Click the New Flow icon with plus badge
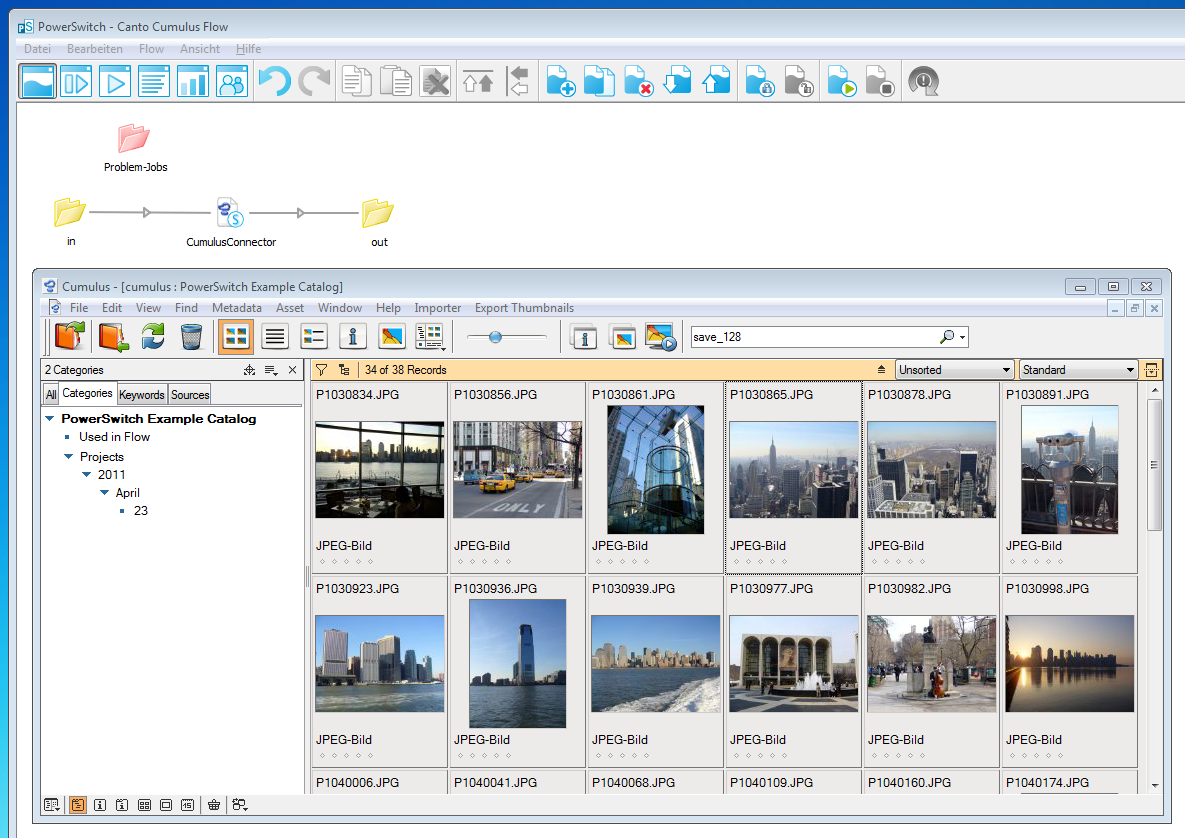 coord(560,82)
